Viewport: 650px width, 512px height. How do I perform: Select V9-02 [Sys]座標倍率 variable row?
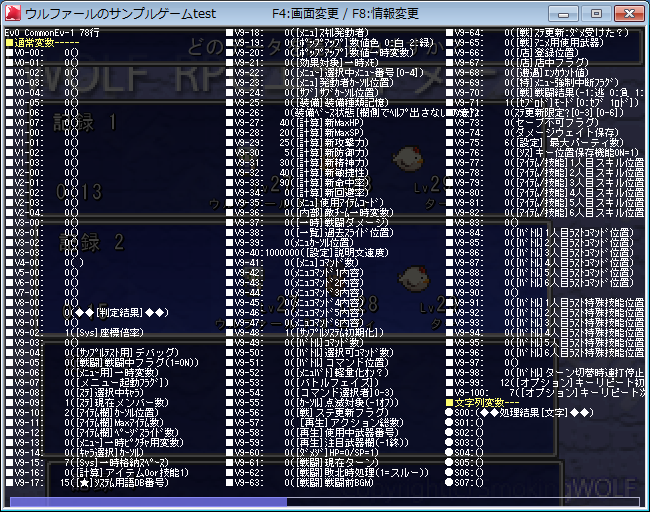point(75,332)
